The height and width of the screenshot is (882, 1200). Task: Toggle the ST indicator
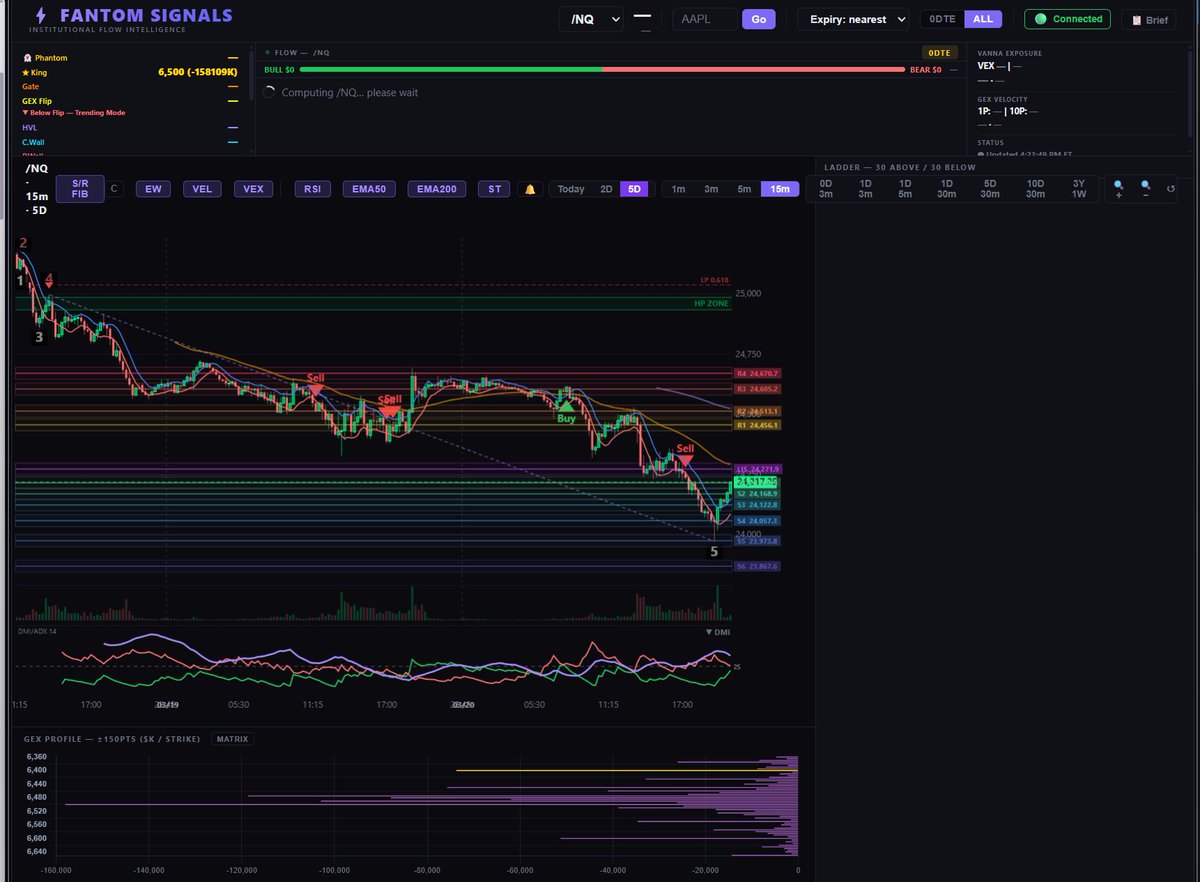494,189
